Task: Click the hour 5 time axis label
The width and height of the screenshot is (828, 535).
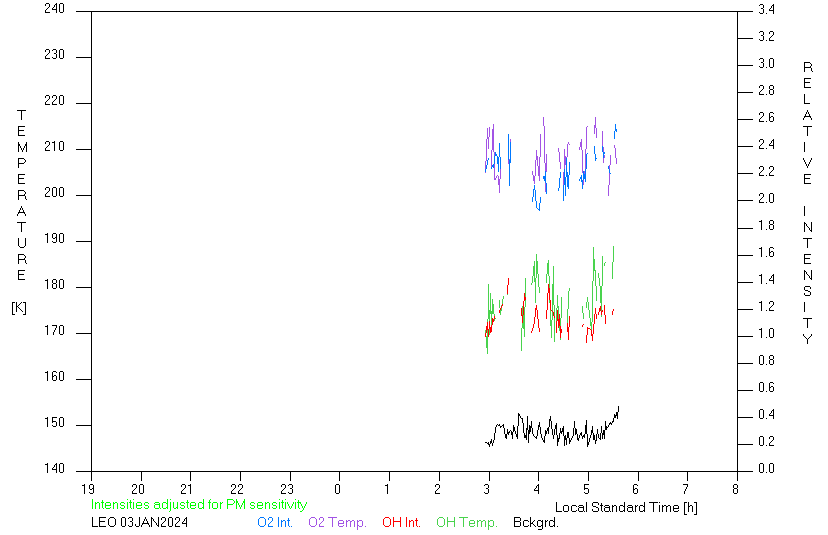Action: (586, 489)
